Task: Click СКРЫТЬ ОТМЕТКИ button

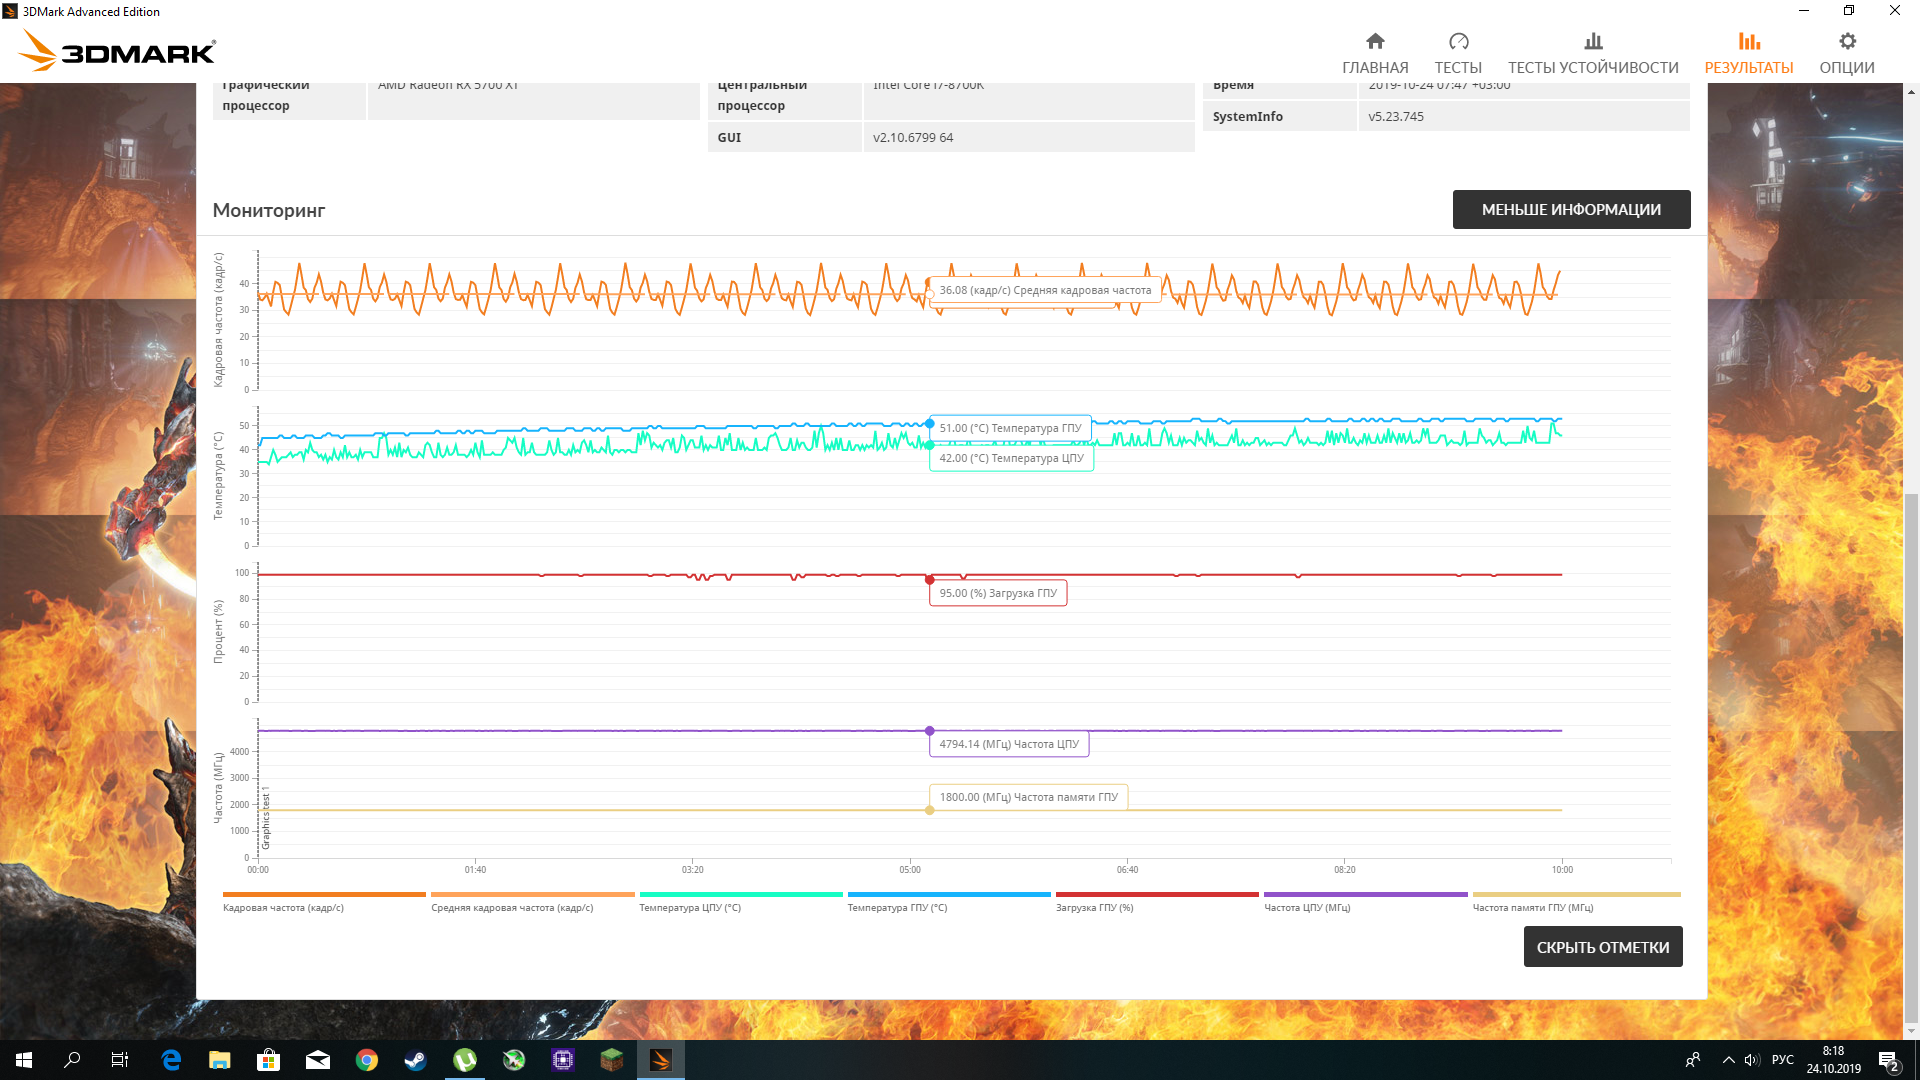Action: (x=1602, y=947)
